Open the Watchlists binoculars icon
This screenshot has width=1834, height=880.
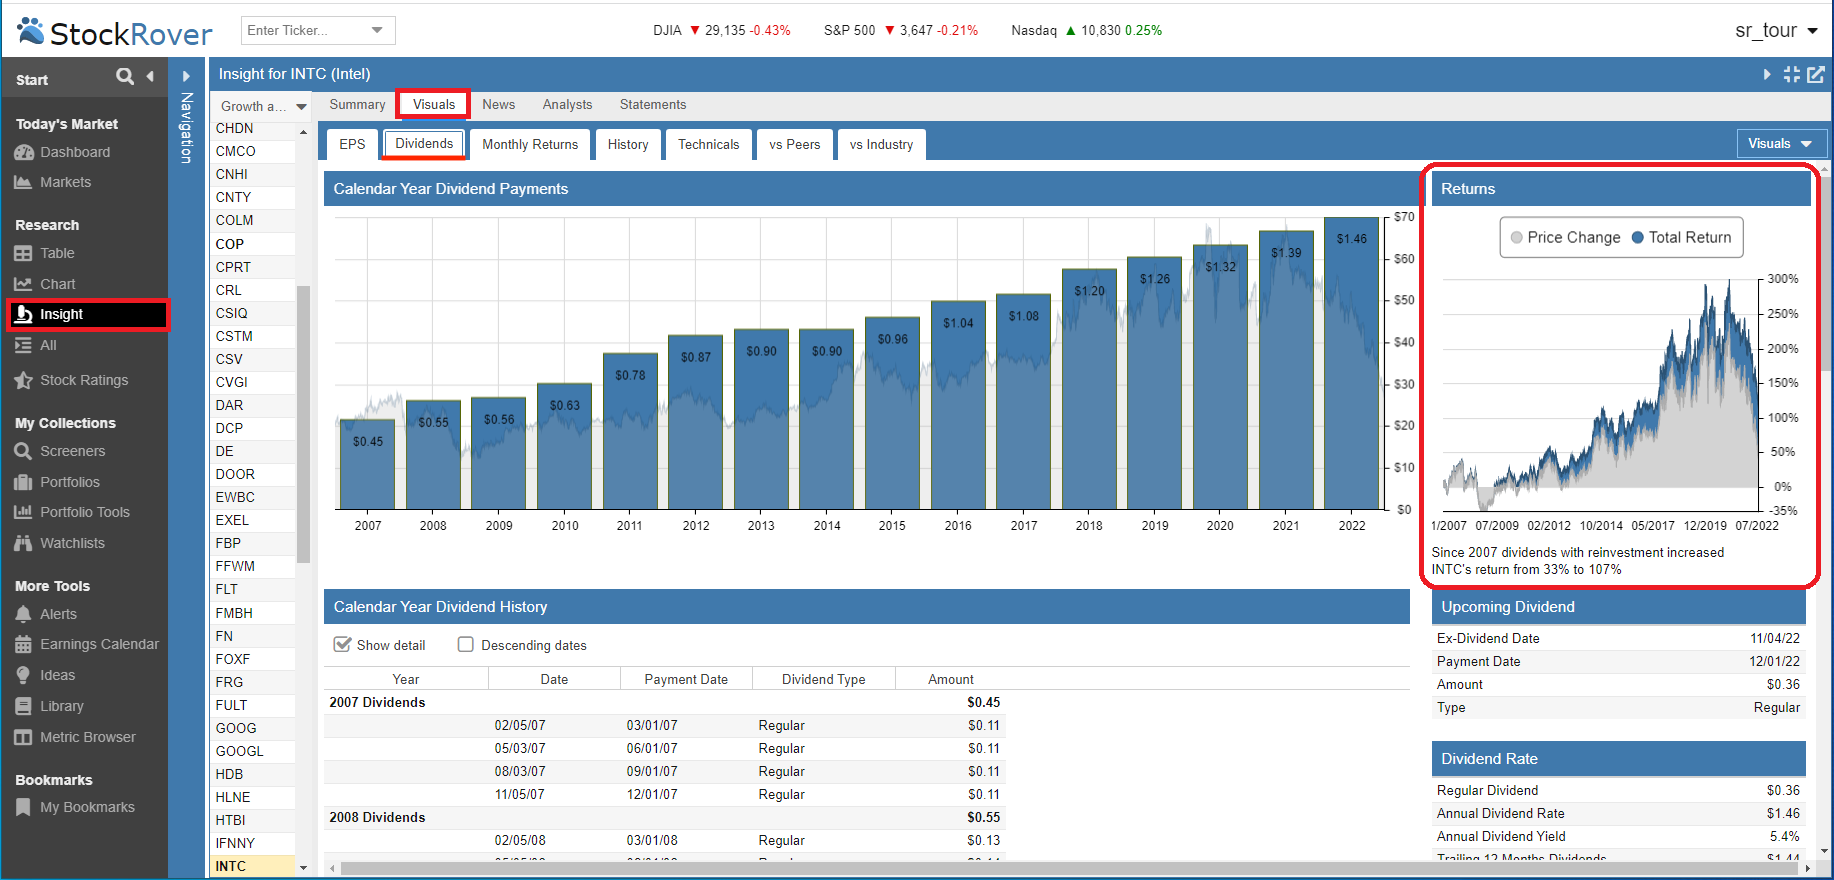(x=24, y=543)
